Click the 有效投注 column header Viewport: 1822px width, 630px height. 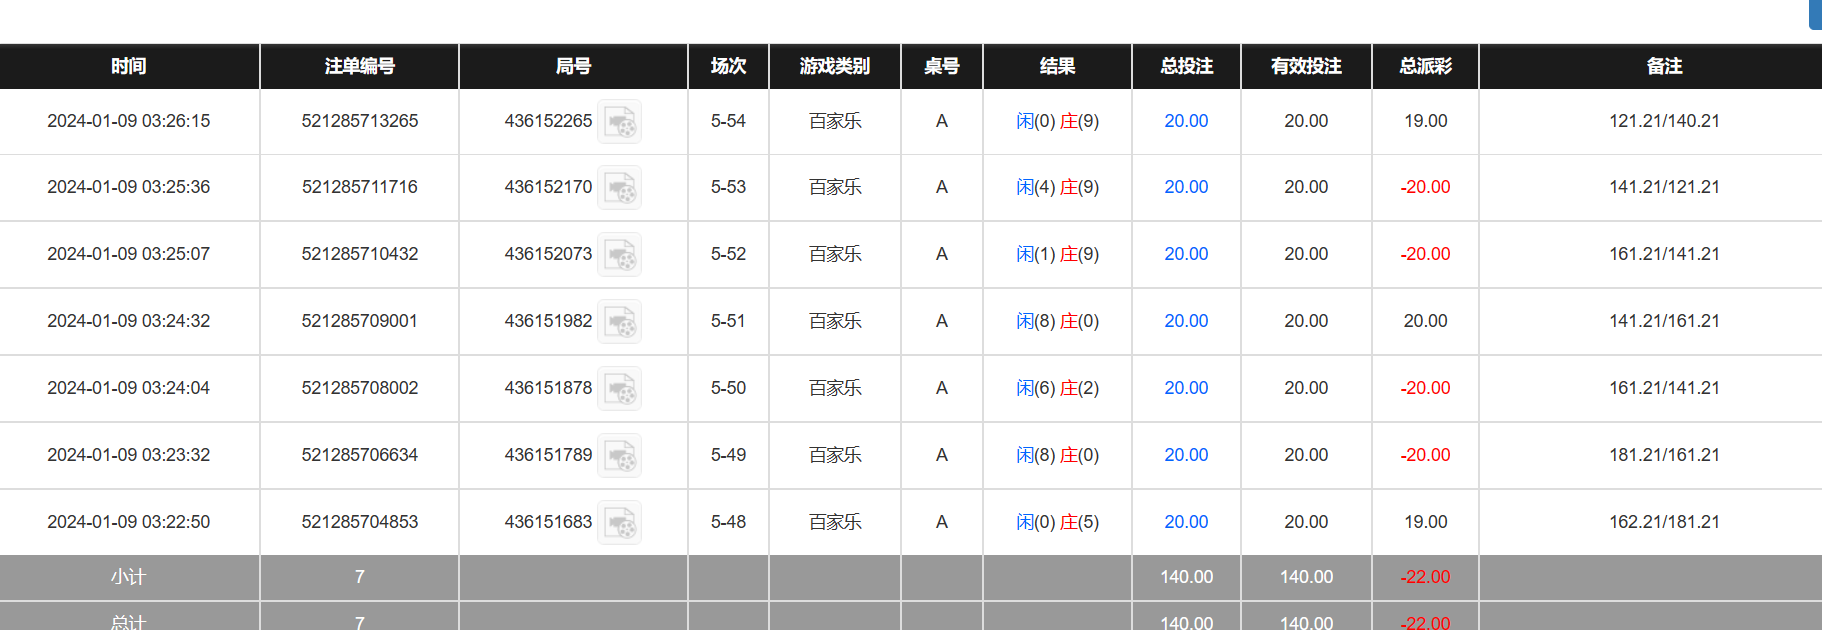pos(1306,66)
